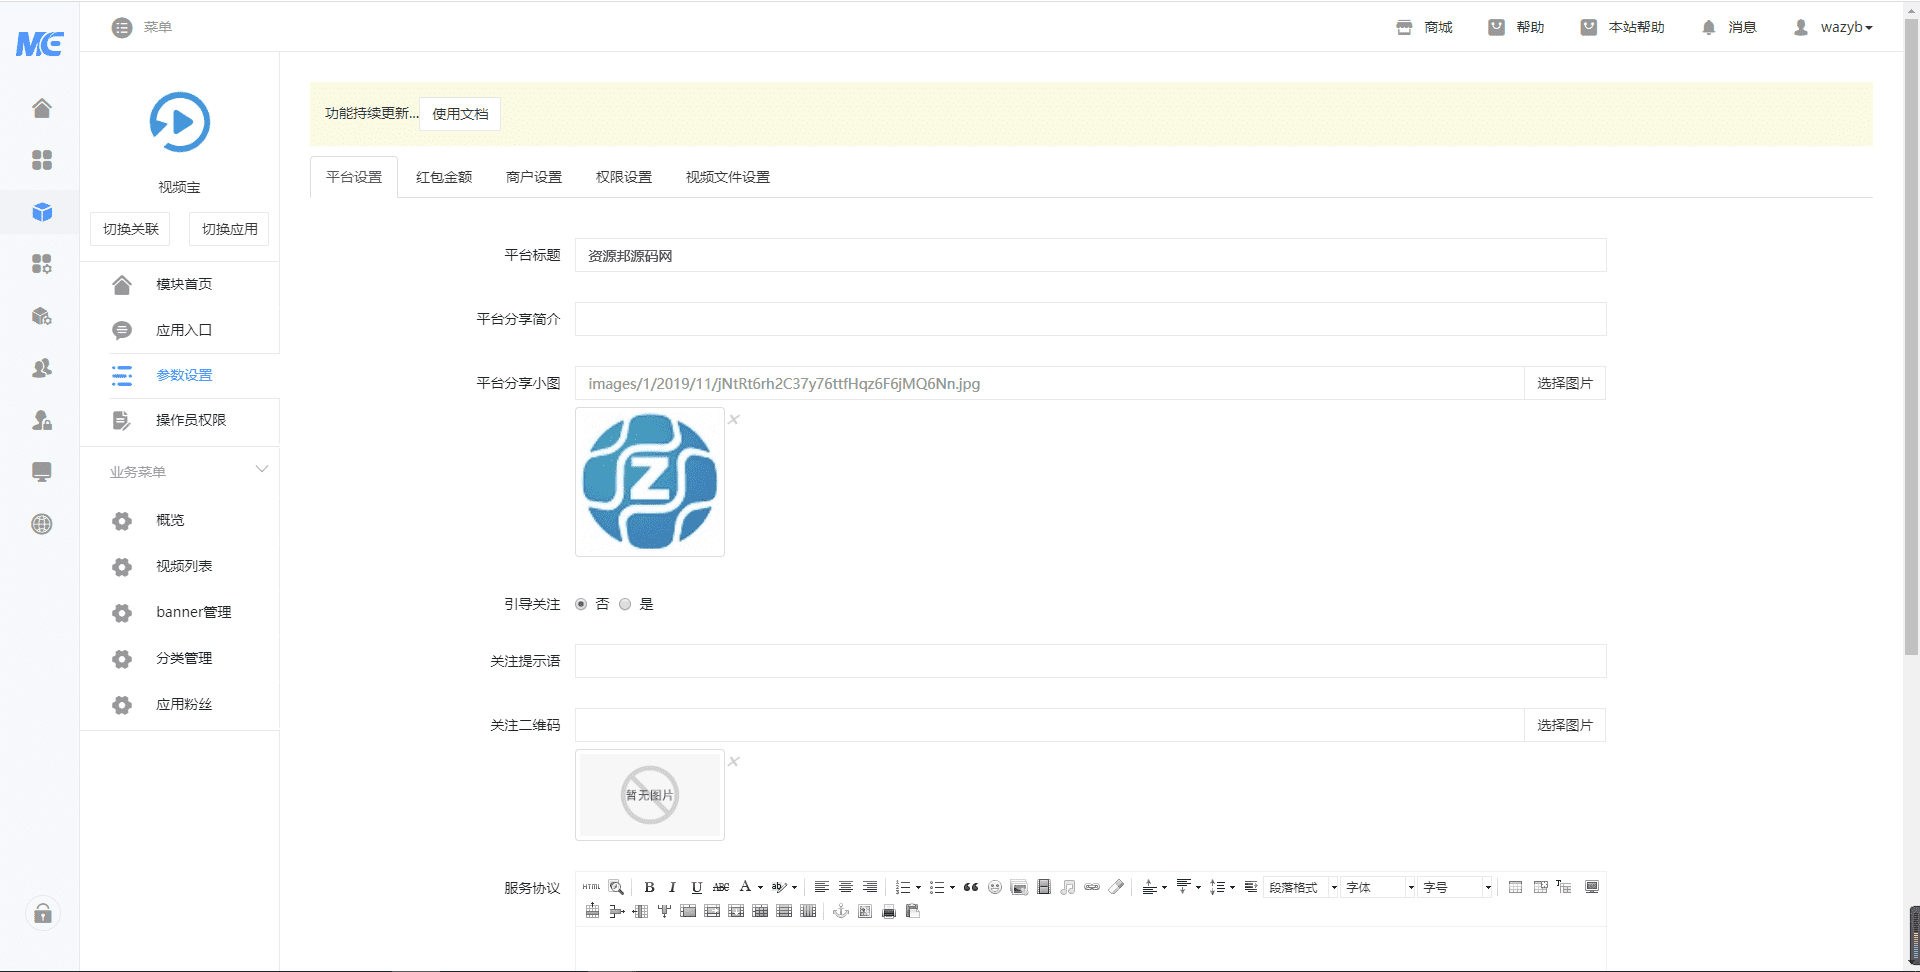Click the monitor icon in left rail

[x=41, y=472]
